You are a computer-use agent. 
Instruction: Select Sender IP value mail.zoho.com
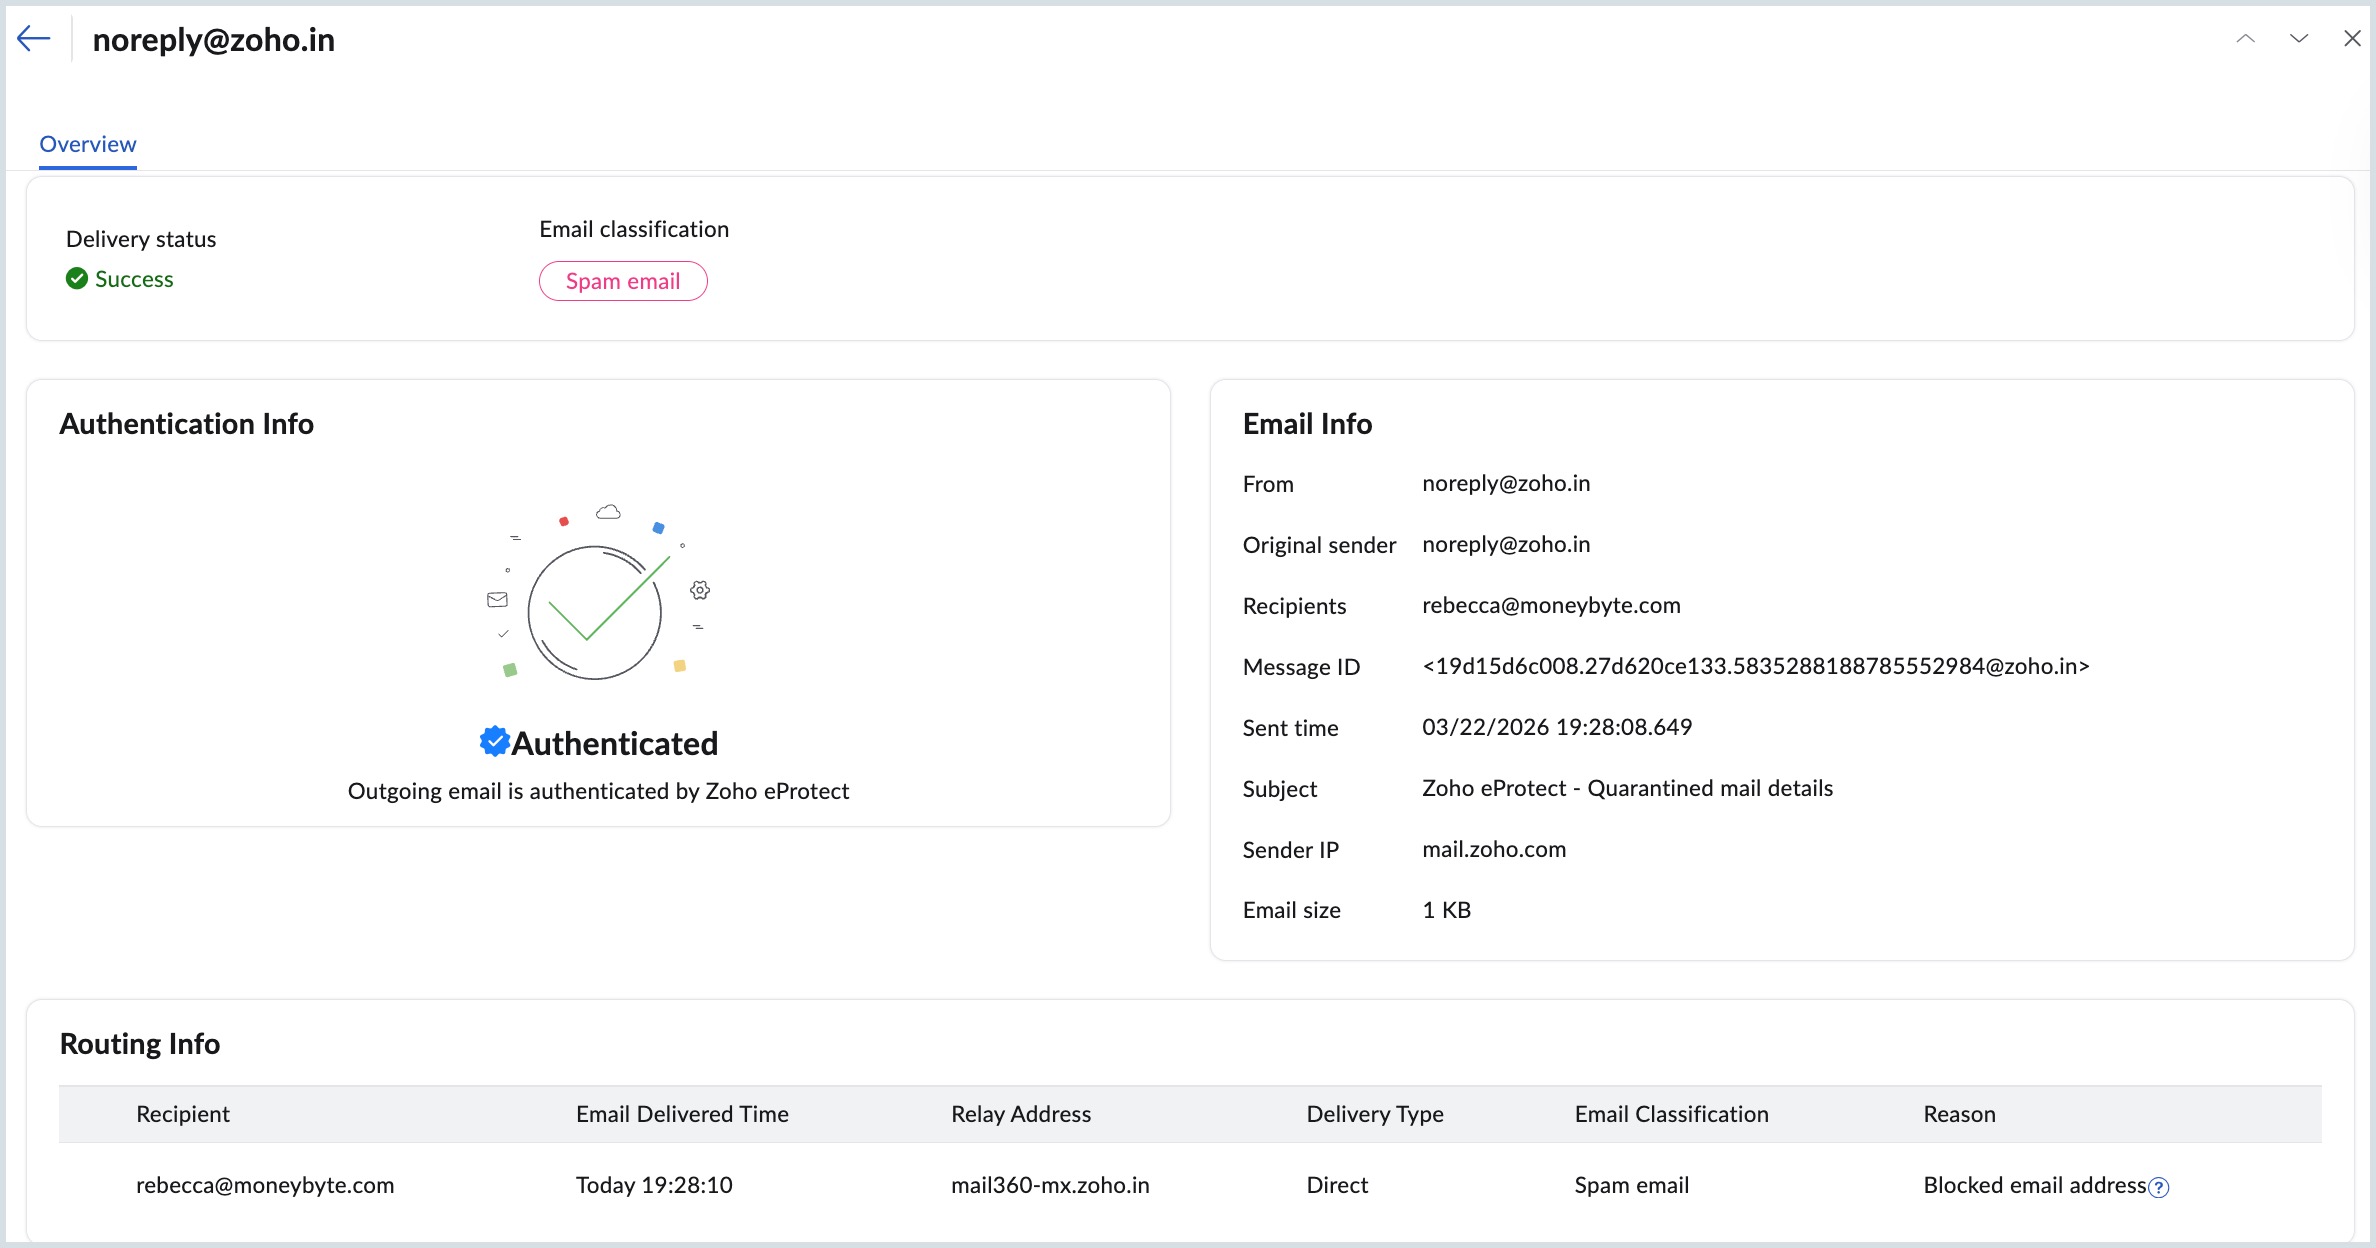click(1494, 850)
